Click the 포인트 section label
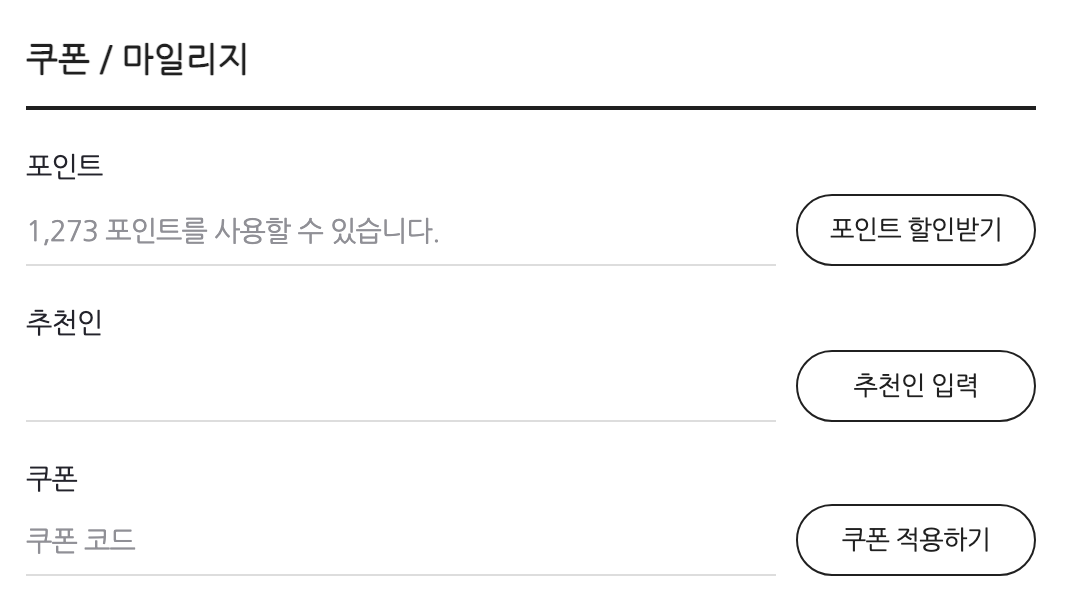 click(x=64, y=166)
